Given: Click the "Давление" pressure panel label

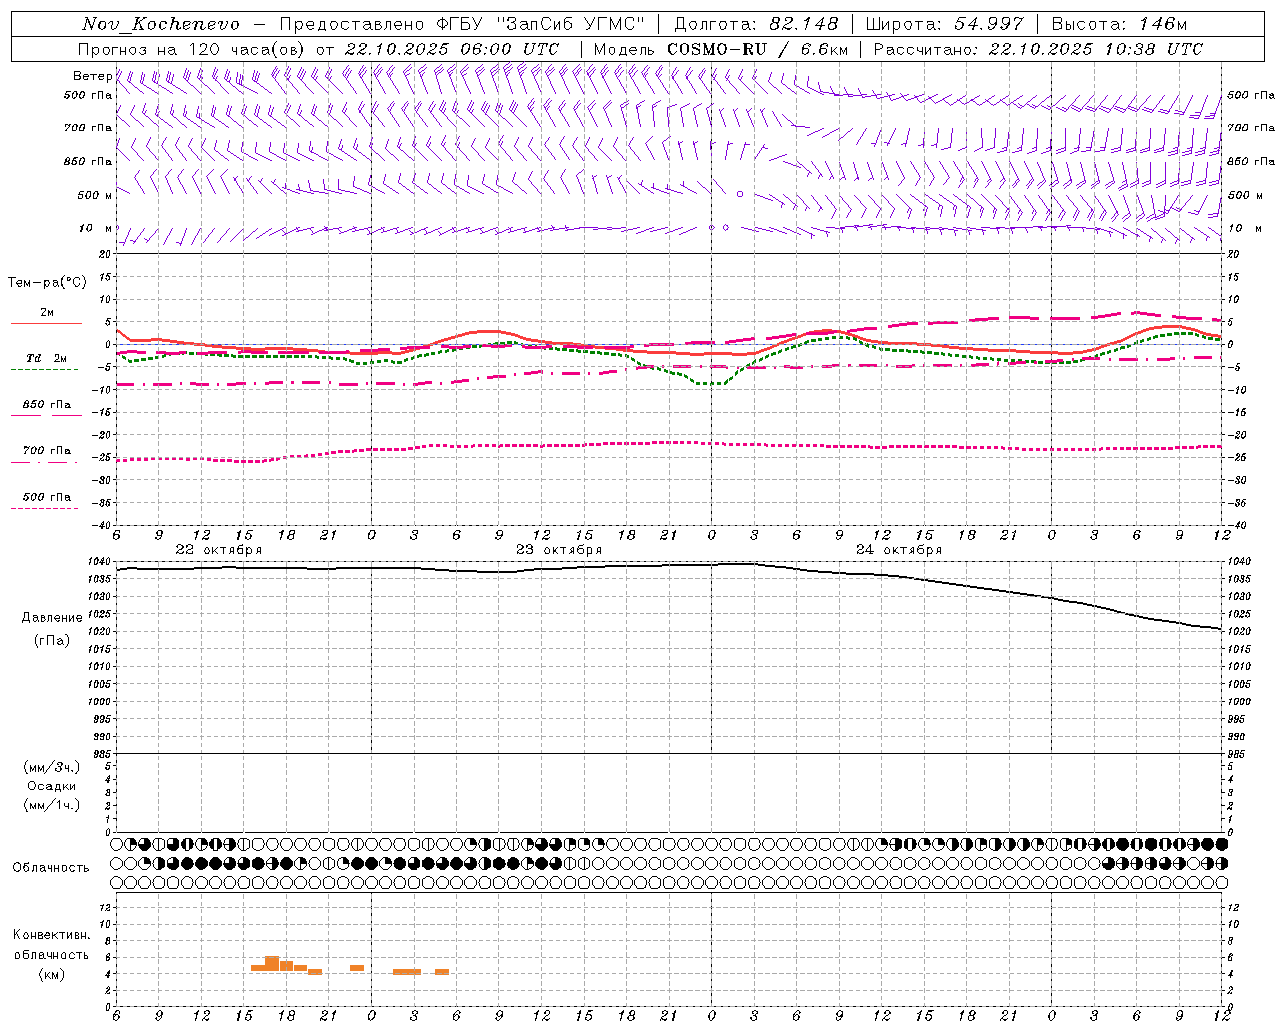Looking at the screenshot, I should [52, 618].
